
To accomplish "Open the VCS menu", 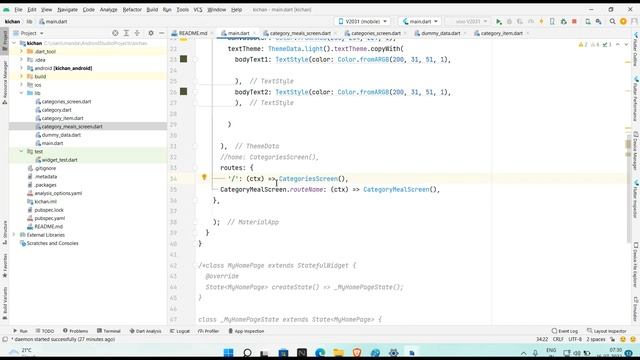I will 198,9.
